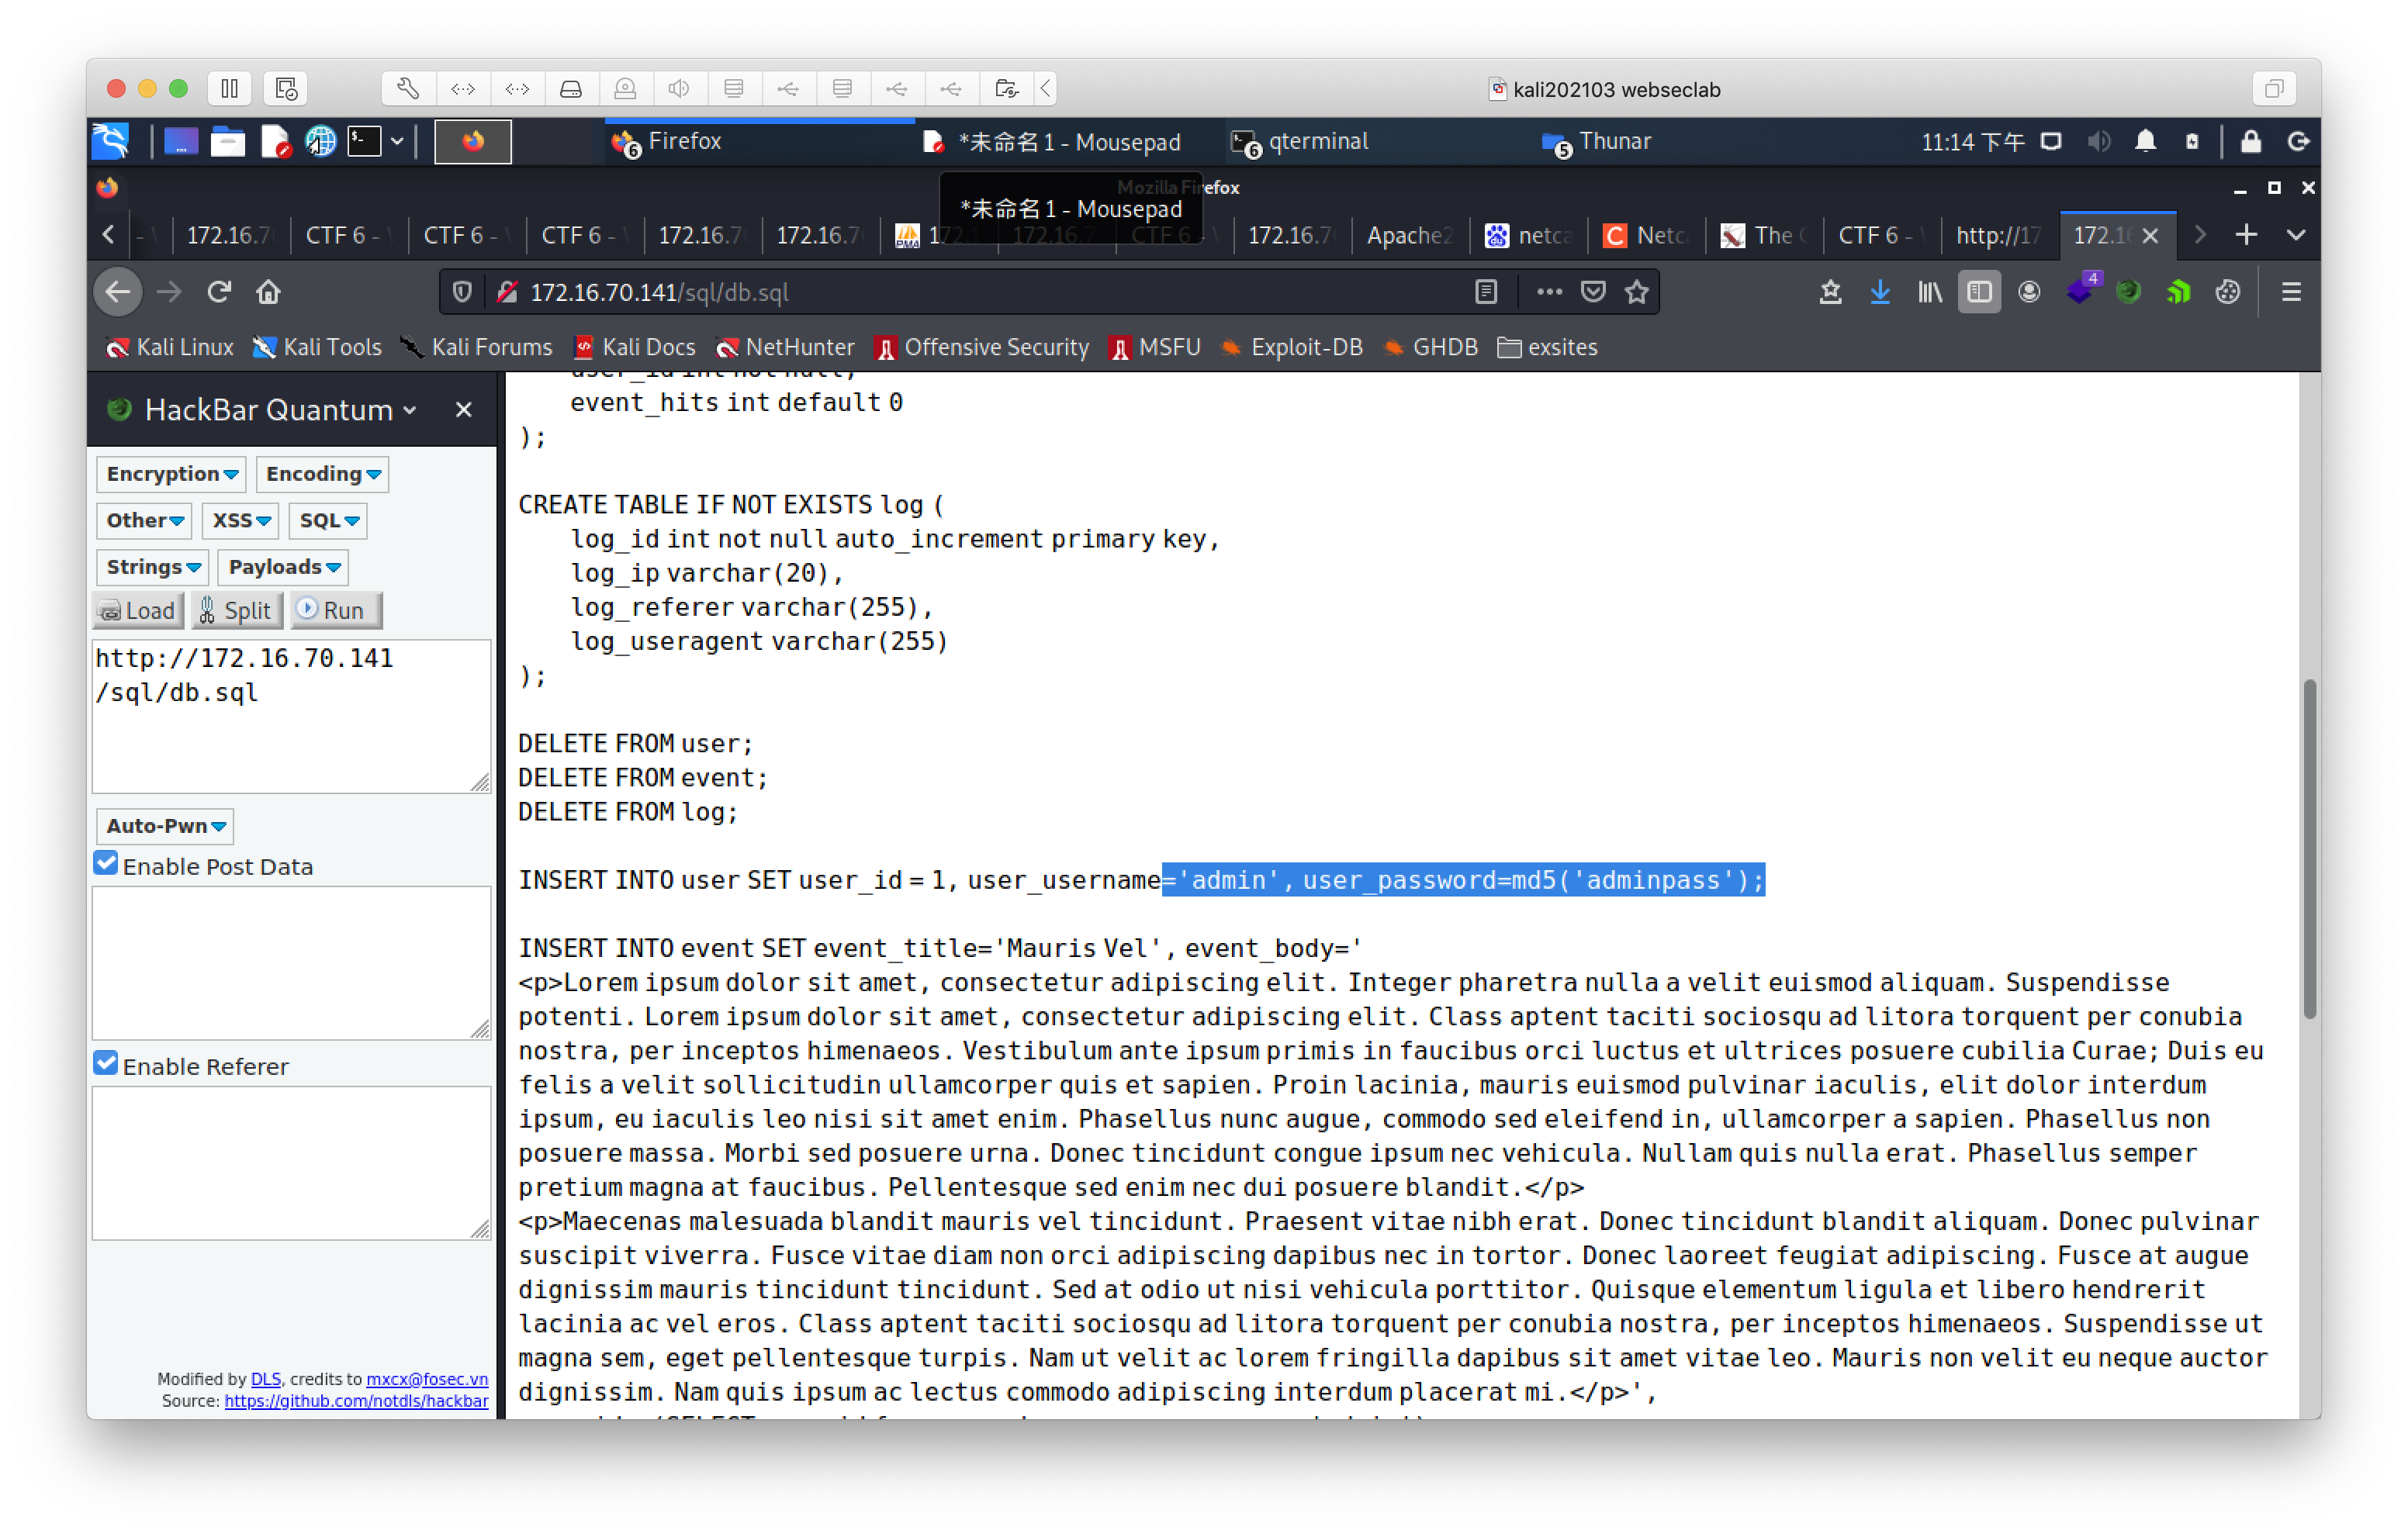Switch to the Apache2 browser tab
Image resolution: width=2408 pixels, height=1534 pixels.
pos(1410,235)
